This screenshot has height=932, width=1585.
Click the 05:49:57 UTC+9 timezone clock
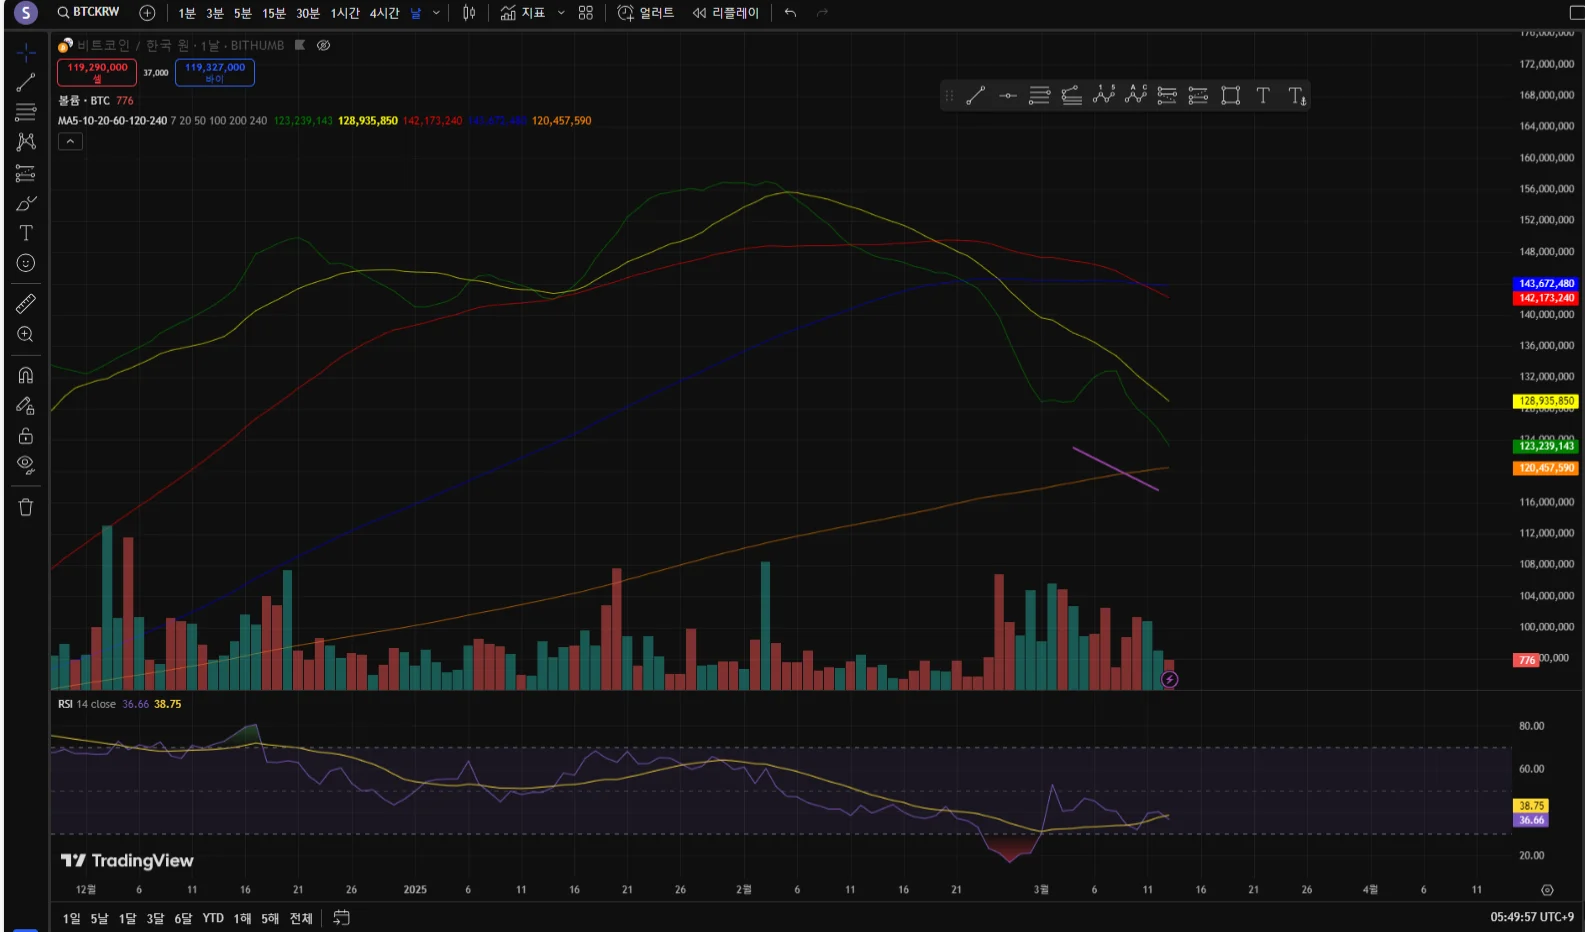(x=1532, y=917)
